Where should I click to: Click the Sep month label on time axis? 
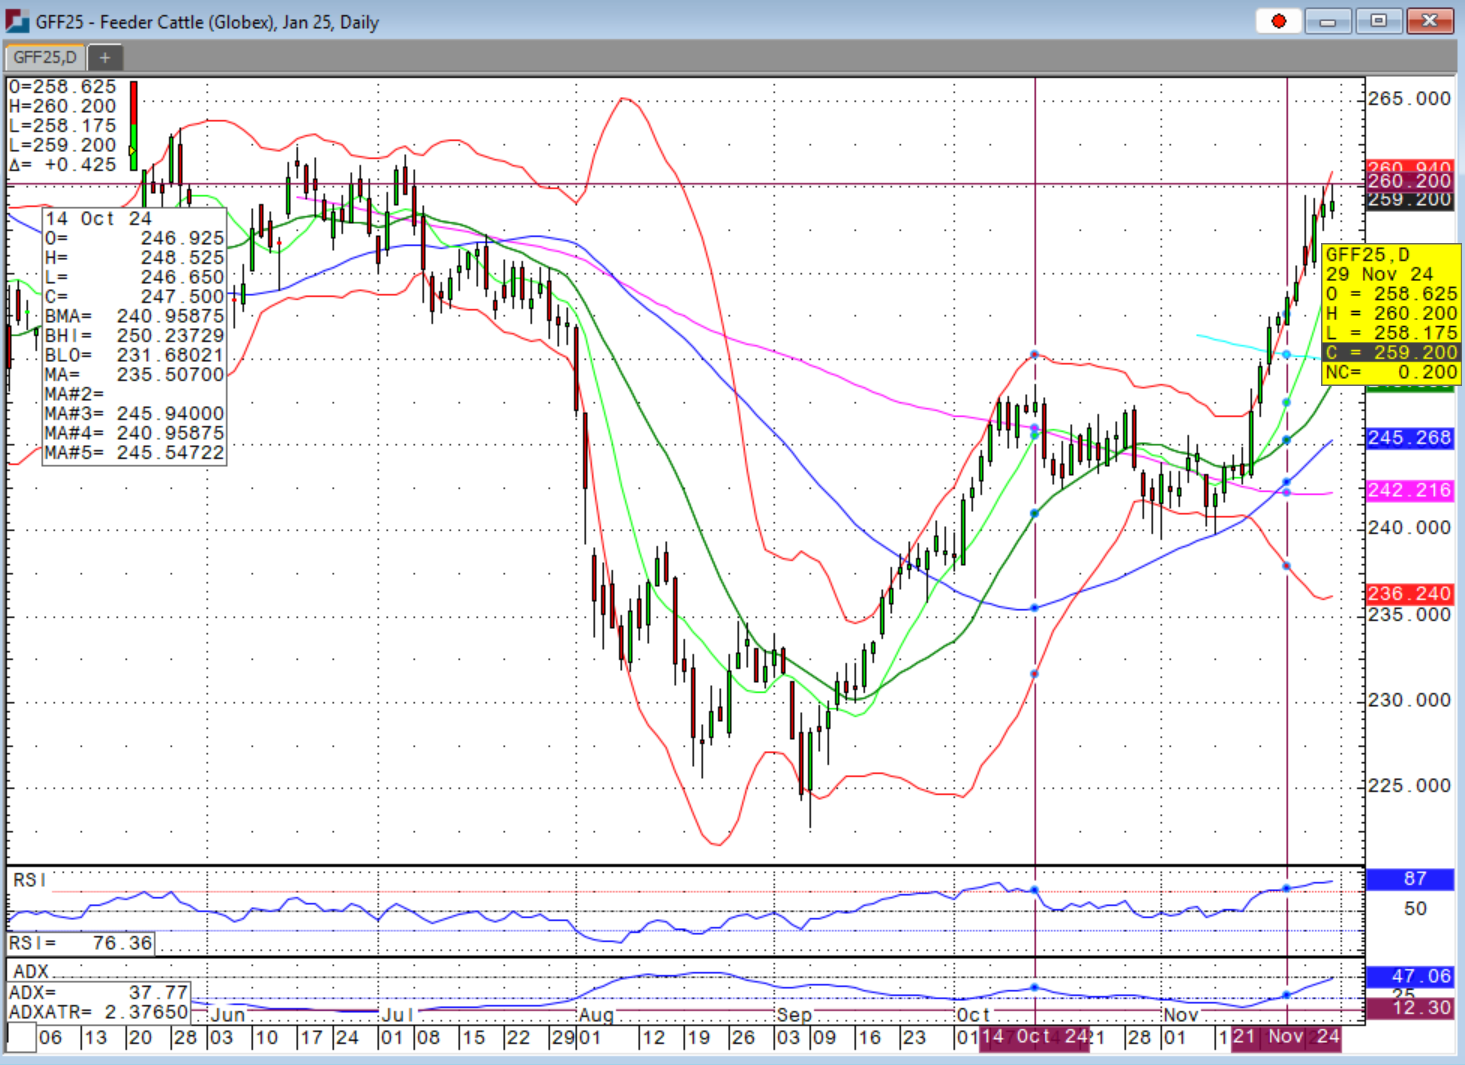(x=794, y=1015)
